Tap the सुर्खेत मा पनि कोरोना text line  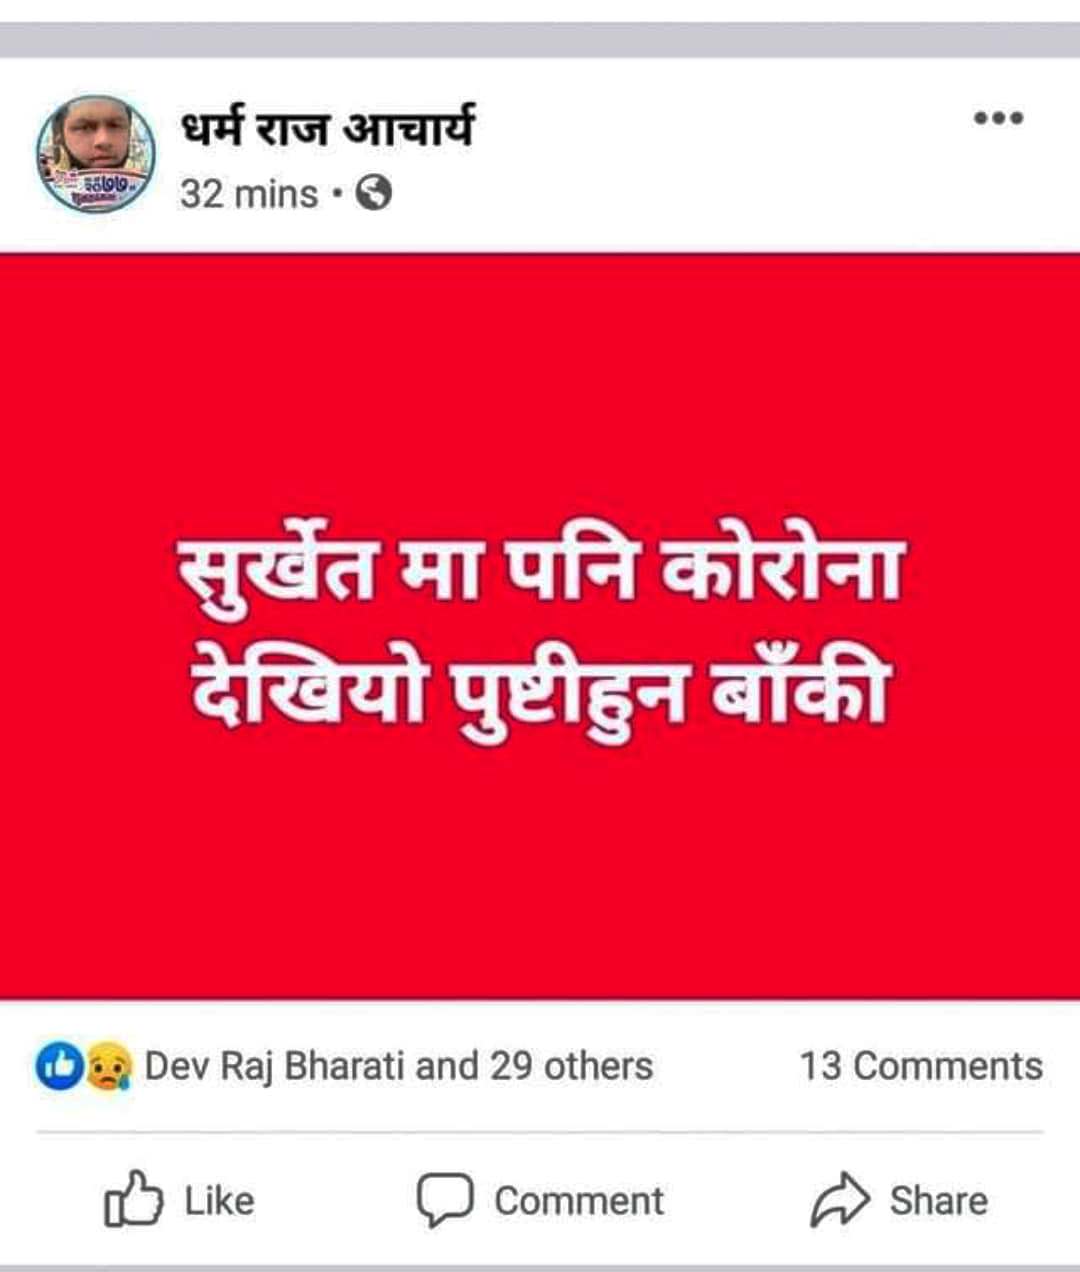[x=540, y=574]
